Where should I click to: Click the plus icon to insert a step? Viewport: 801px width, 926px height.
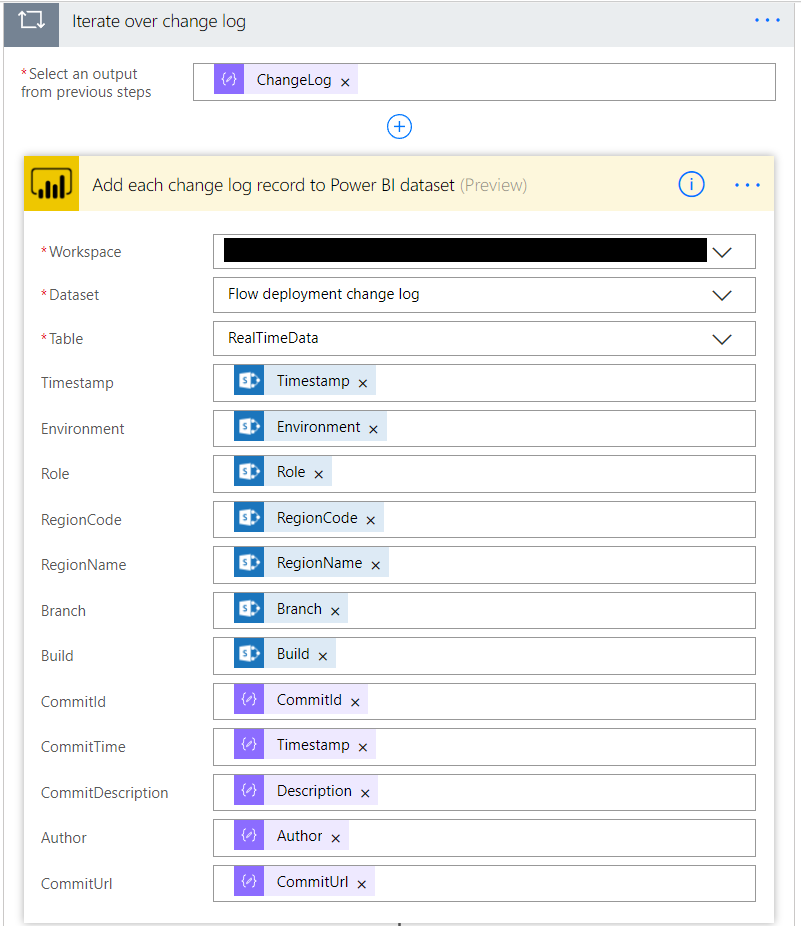(399, 127)
